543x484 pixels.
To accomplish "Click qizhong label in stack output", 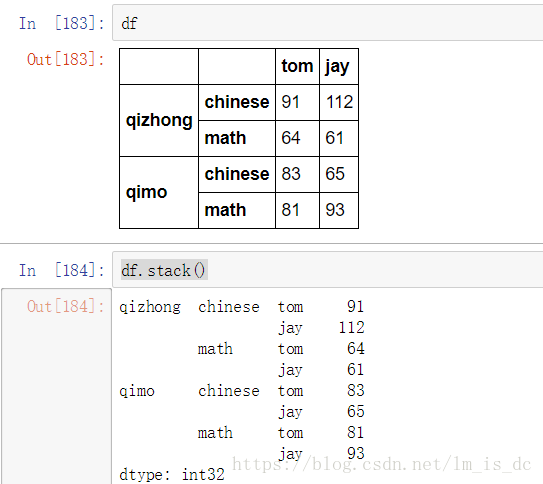I will click(150, 307).
